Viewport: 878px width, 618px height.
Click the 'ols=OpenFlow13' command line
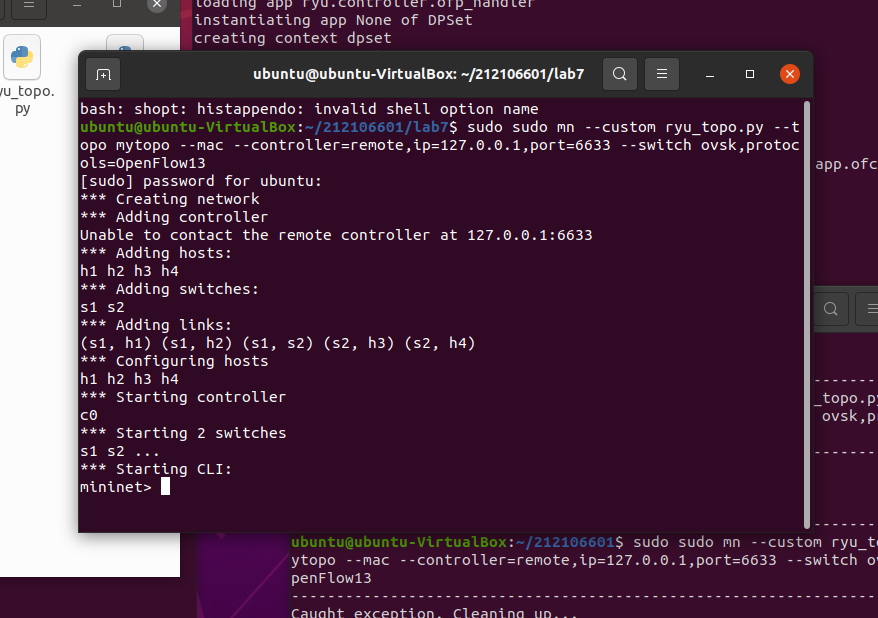143,163
